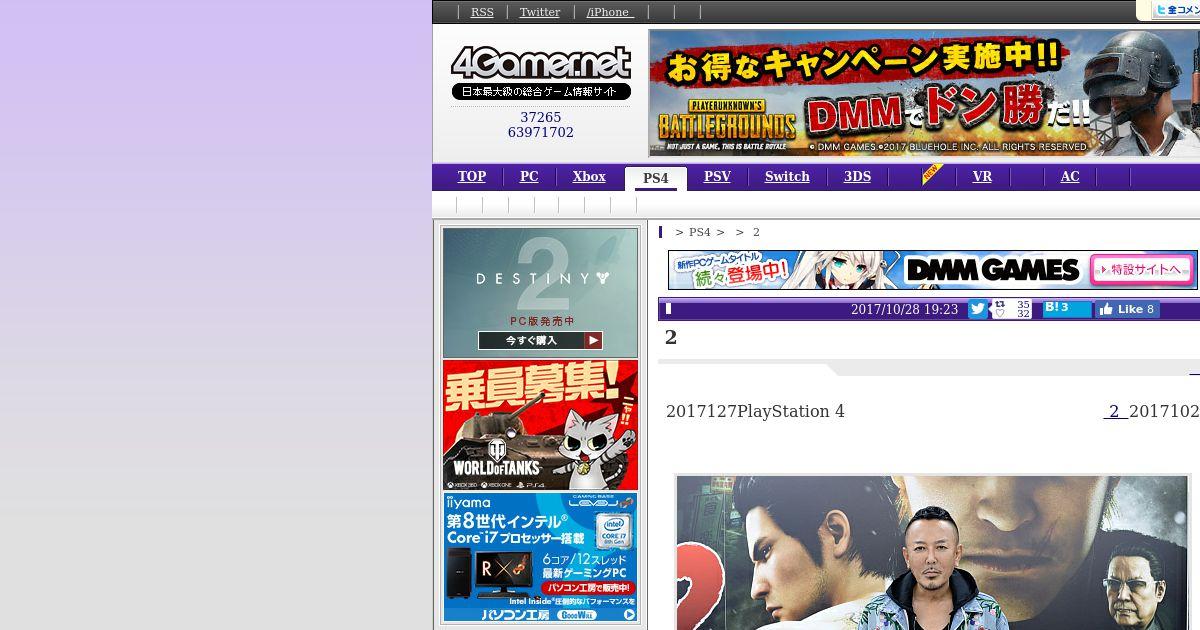
Task: Click the comment button at top right
Action: coord(1175,10)
